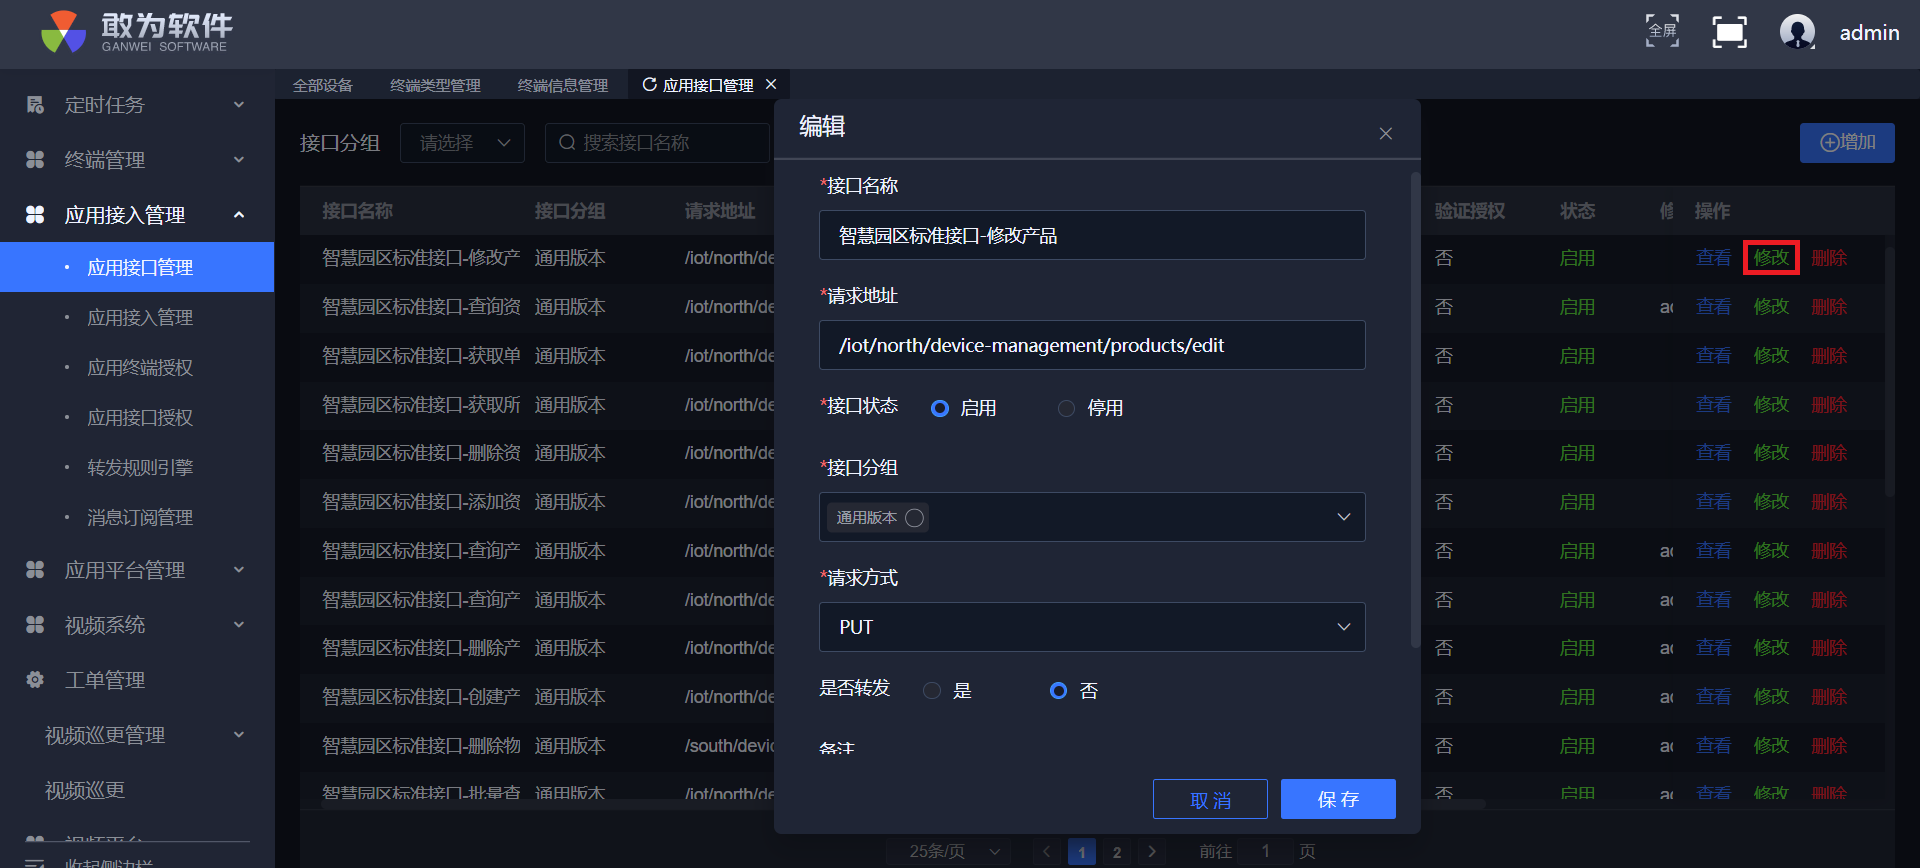Click the 工单管理 gear icon
The width and height of the screenshot is (1920, 868).
coord(35,680)
